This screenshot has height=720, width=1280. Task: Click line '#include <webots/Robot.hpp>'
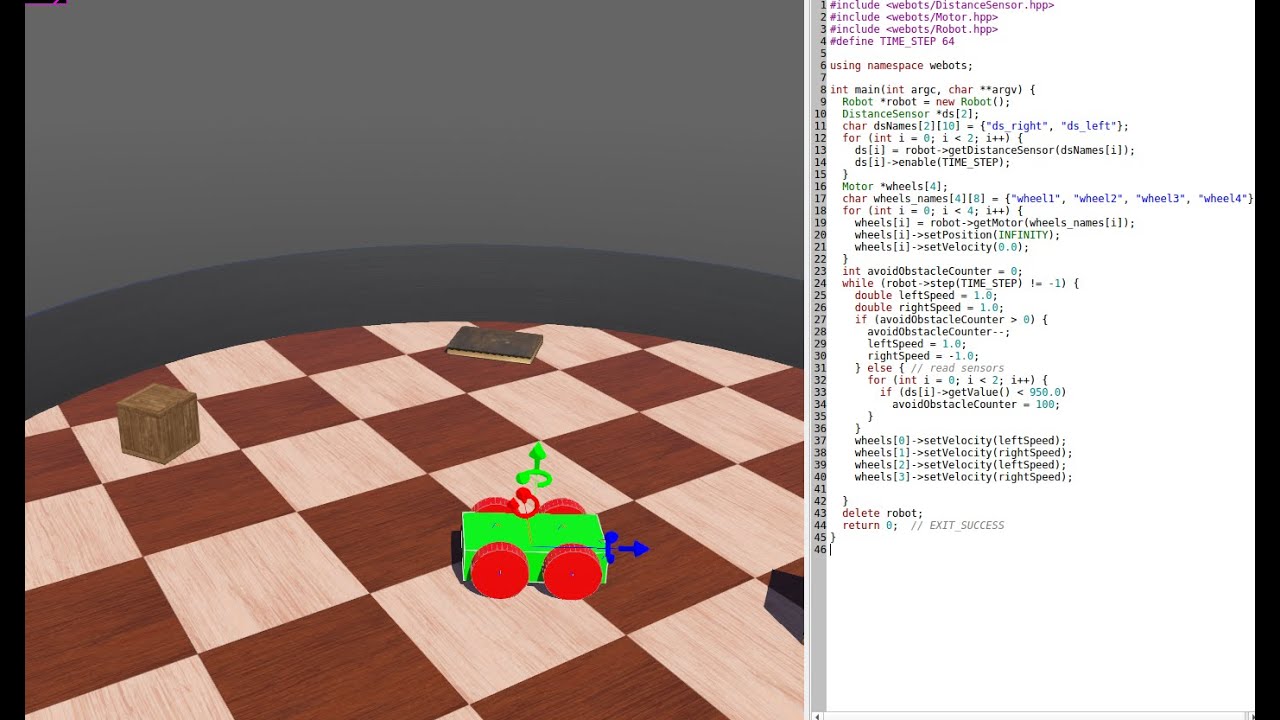(914, 30)
